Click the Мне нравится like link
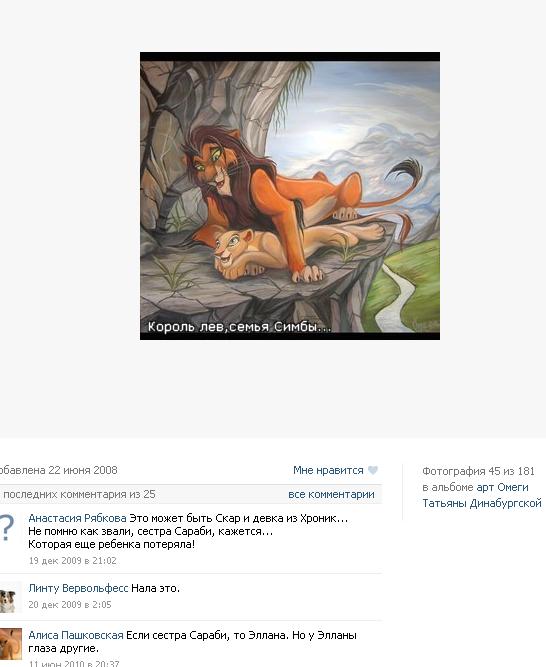This screenshot has width=546, height=667. tap(328, 470)
